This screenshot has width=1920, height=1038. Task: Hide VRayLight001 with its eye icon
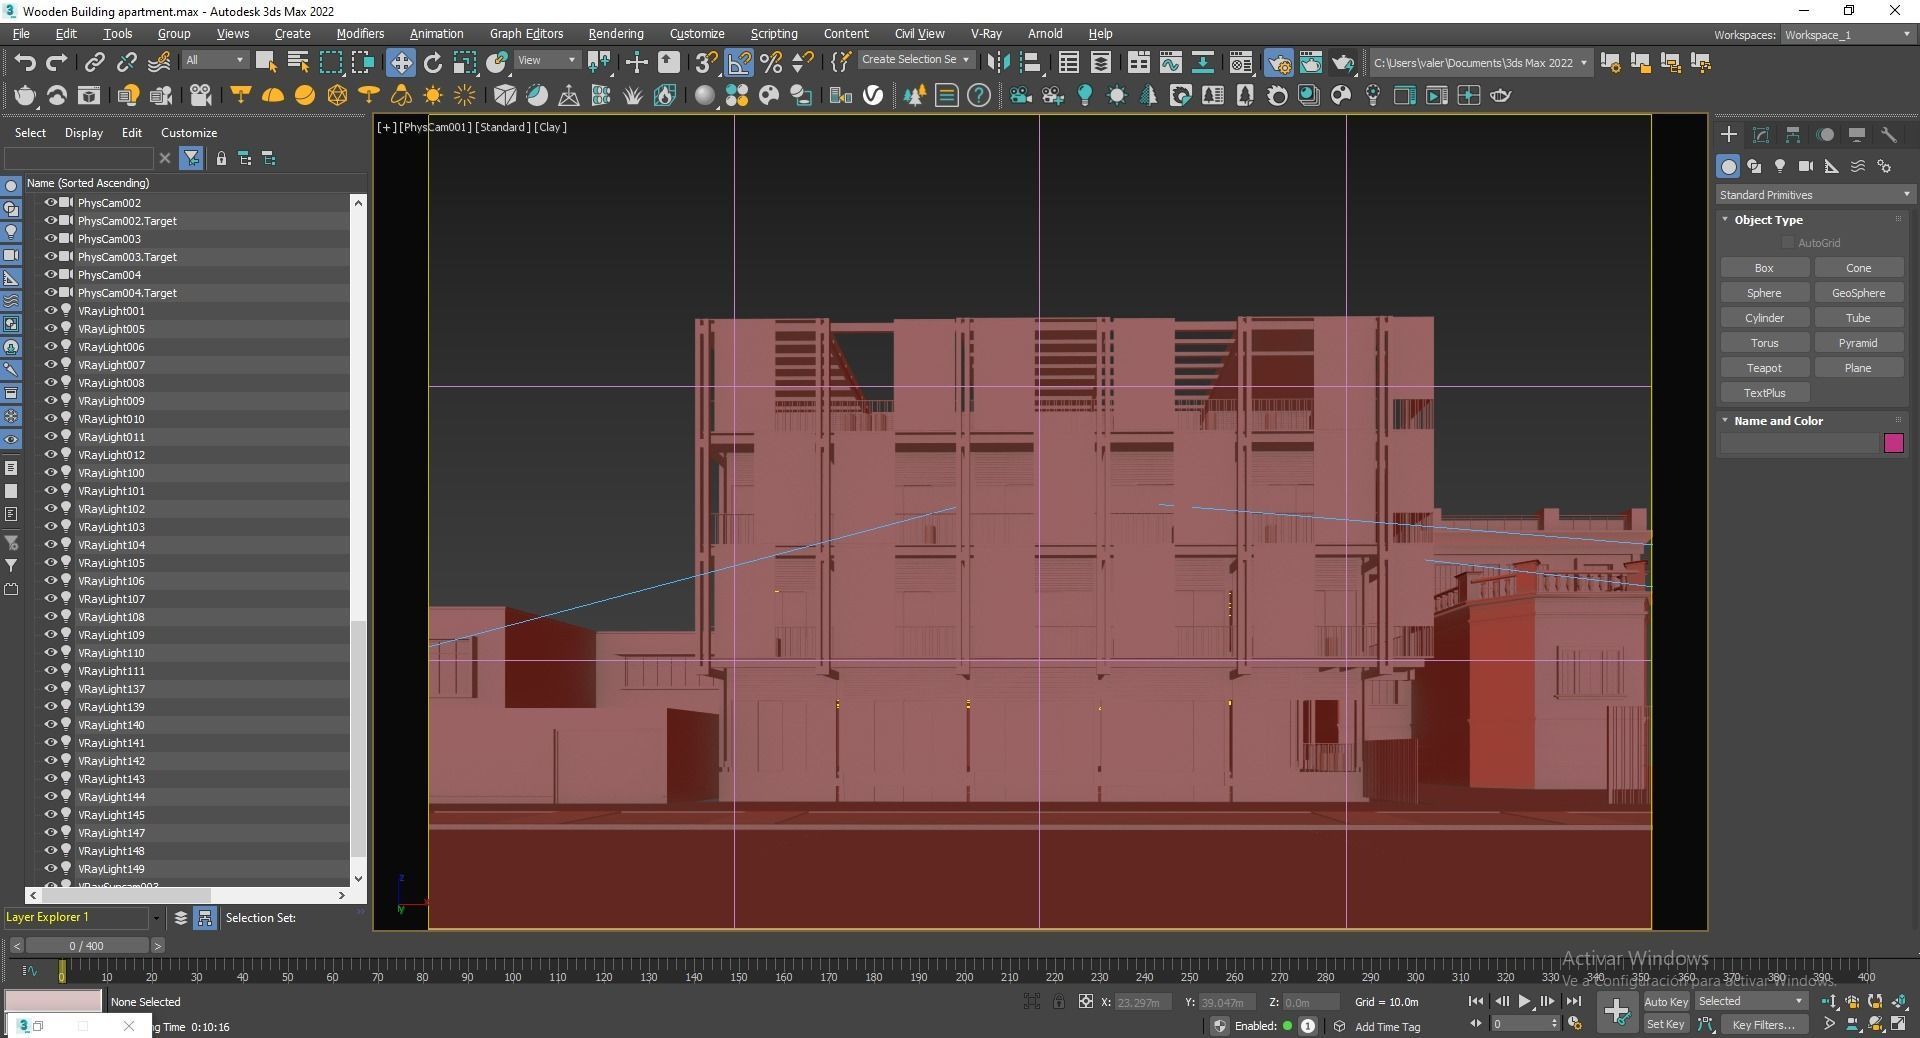point(50,310)
